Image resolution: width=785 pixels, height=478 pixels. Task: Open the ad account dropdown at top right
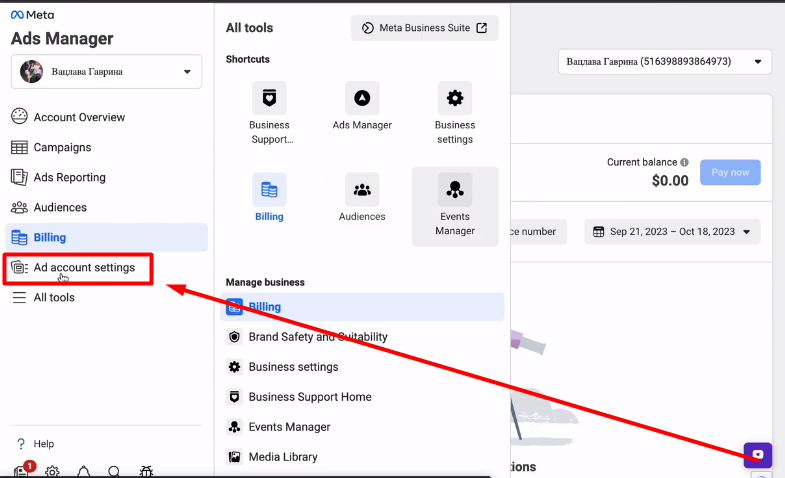(x=664, y=62)
